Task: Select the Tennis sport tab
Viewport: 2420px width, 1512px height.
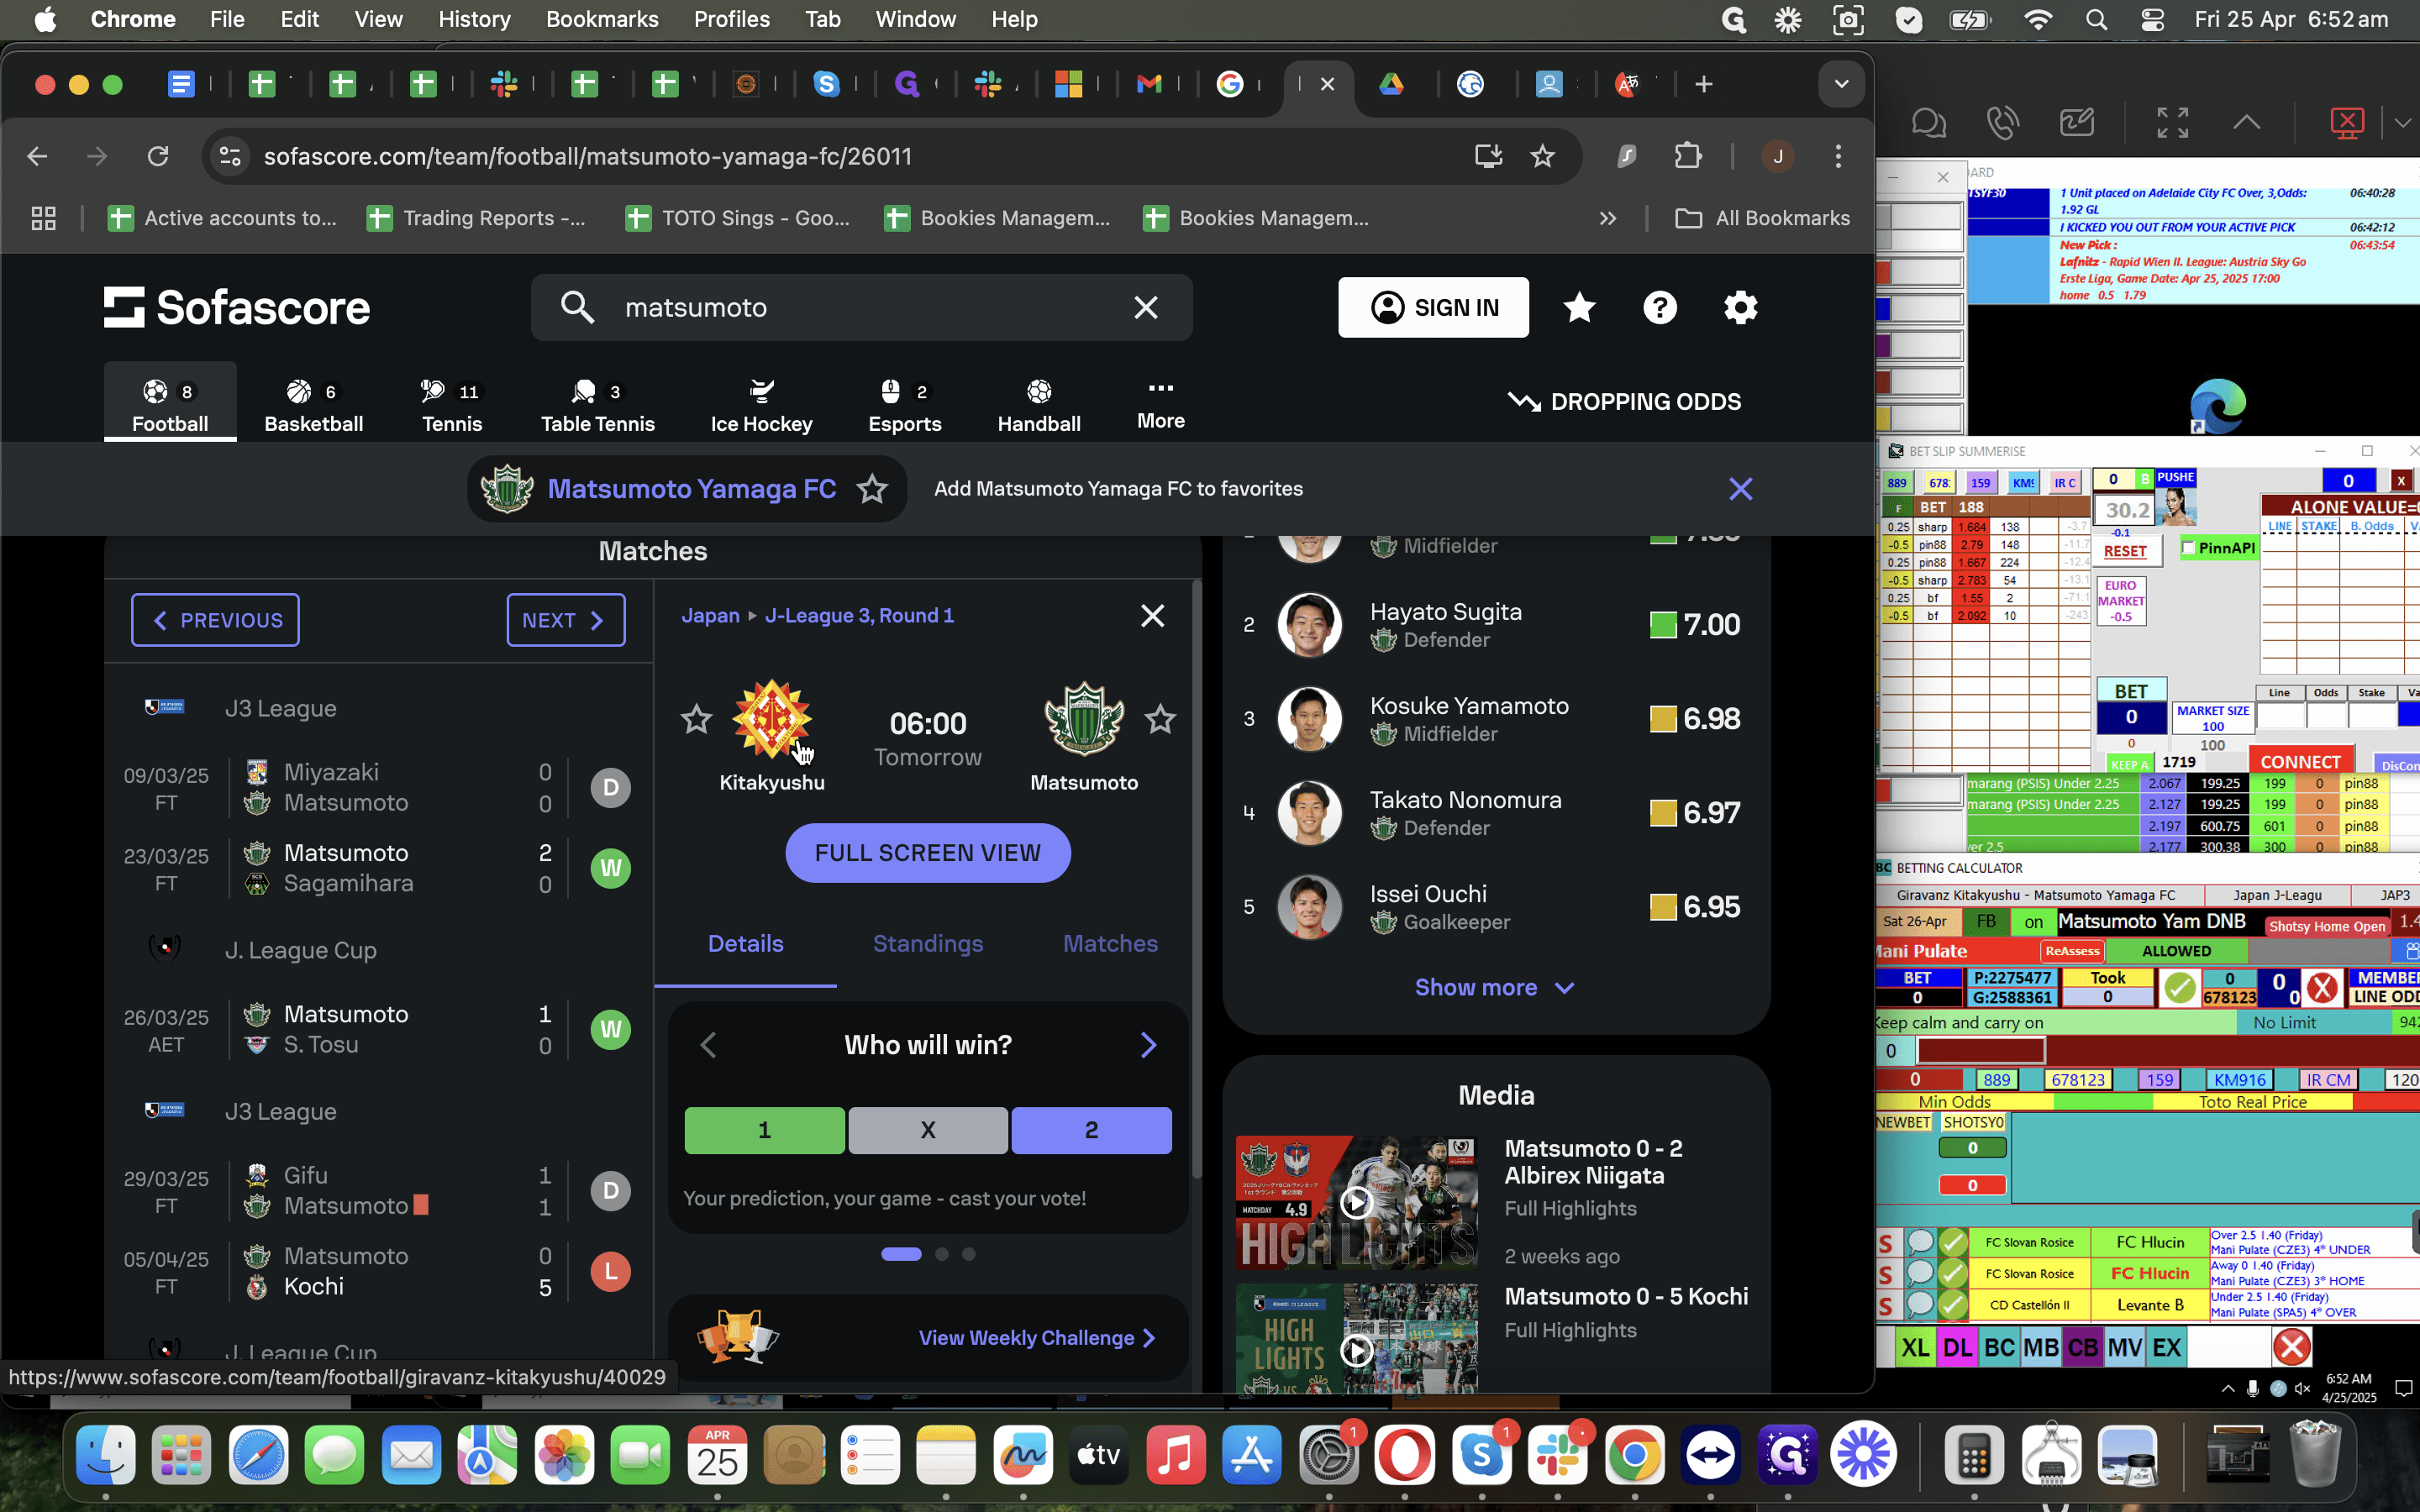Action: pos(452,404)
